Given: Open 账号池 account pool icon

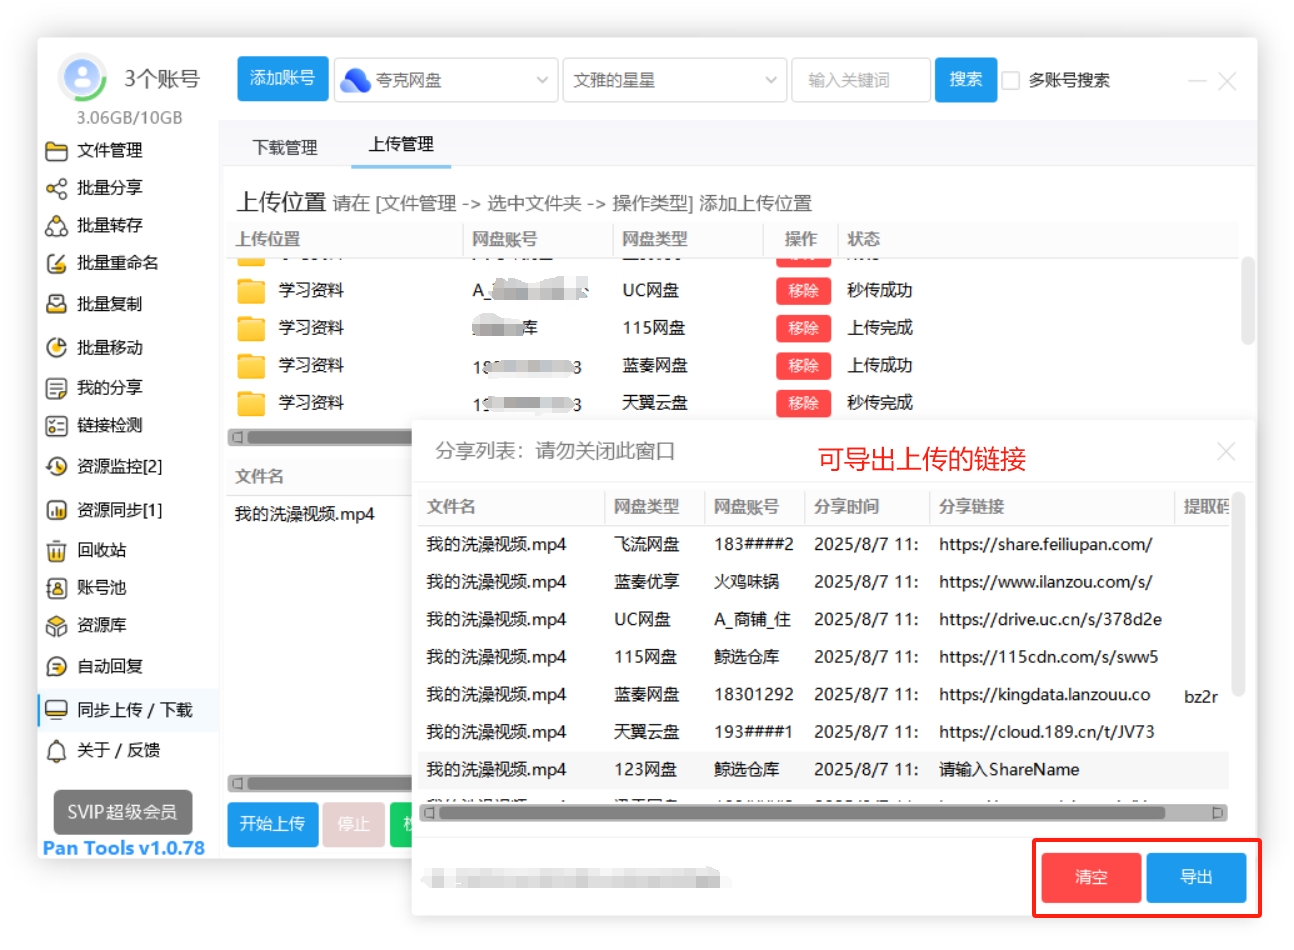Looking at the screenshot, I should 56,588.
